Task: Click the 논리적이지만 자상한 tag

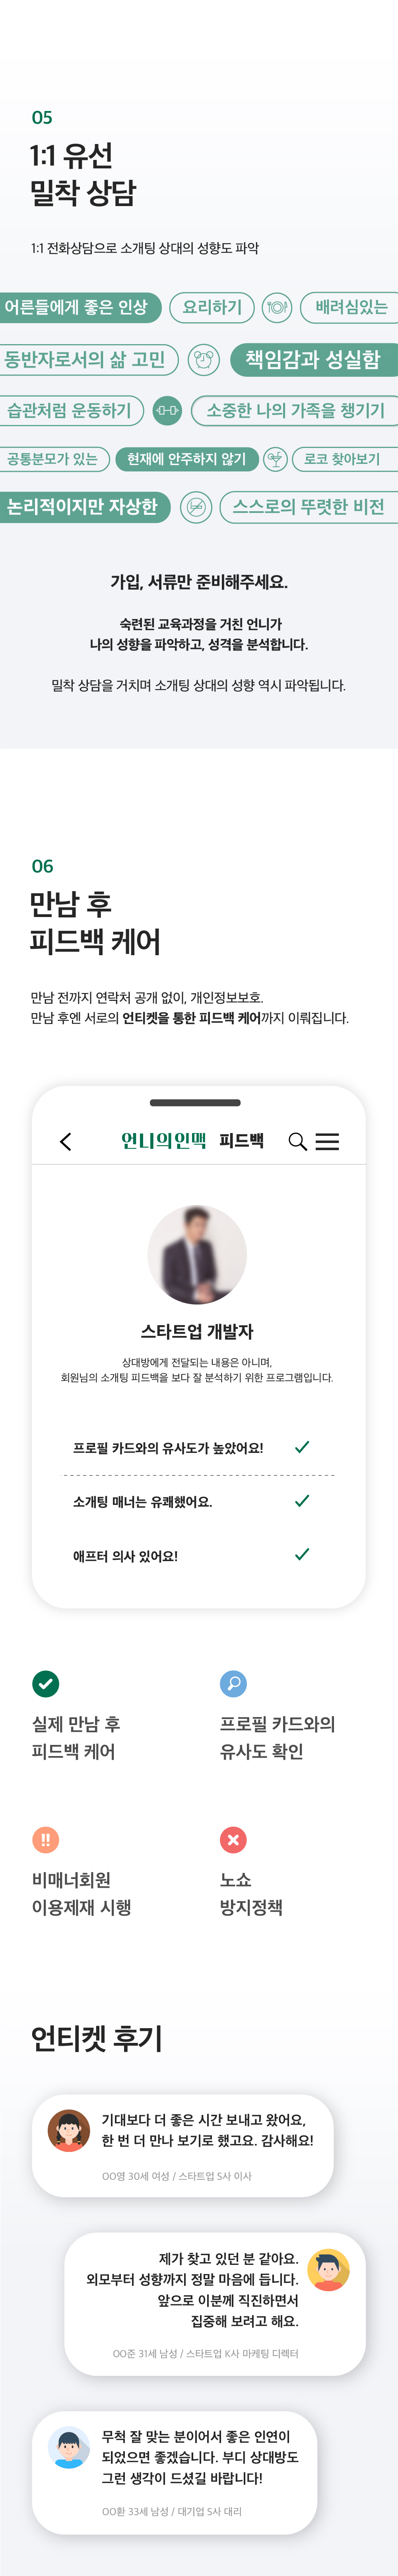Action: pyautogui.click(x=85, y=507)
